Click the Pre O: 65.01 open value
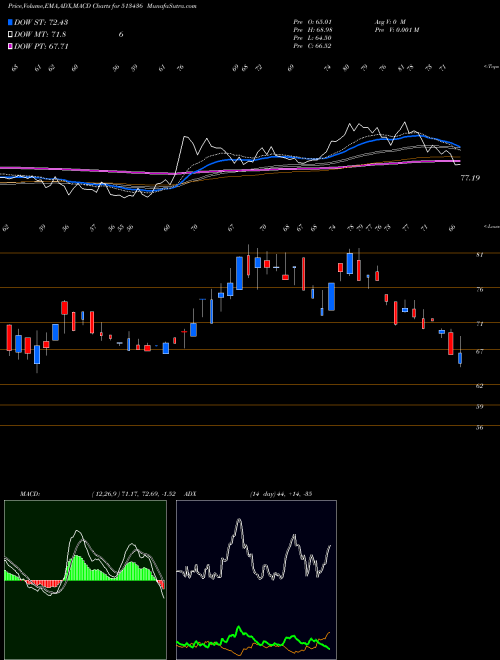This screenshot has height=660, width=500. [x=312, y=21]
